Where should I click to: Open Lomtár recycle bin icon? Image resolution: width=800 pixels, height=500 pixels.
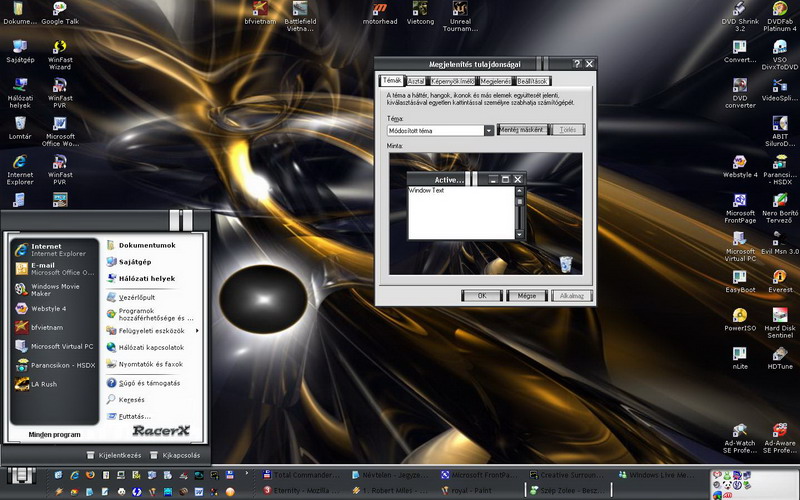coord(20,128)
